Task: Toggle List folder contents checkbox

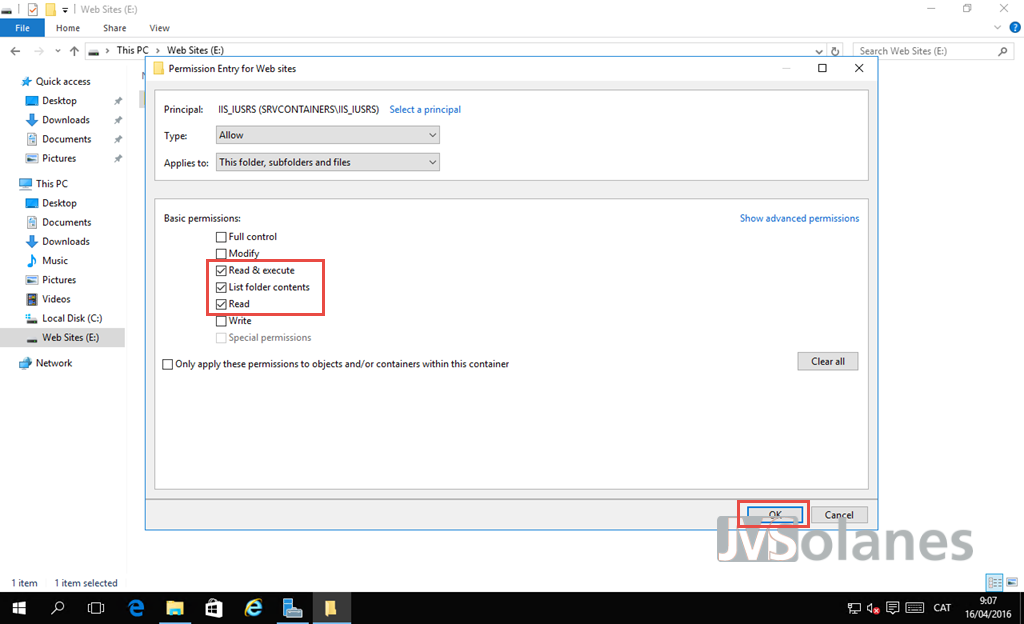Action: pos(221,287)
